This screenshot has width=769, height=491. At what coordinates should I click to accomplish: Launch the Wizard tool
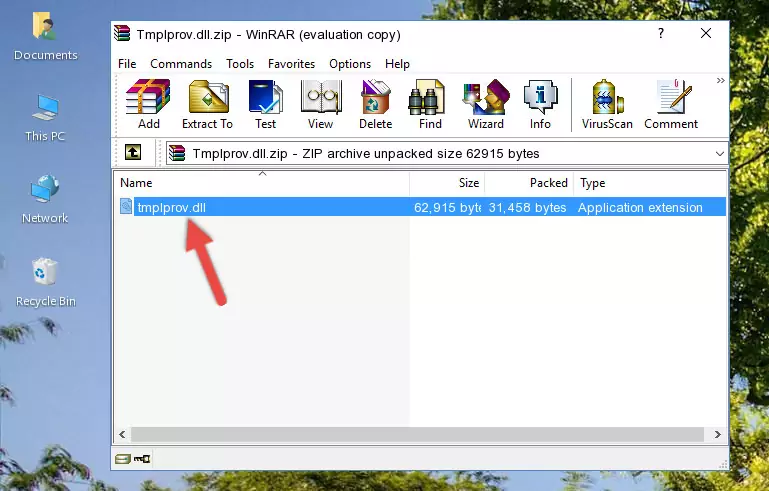(x=486, y=104)
